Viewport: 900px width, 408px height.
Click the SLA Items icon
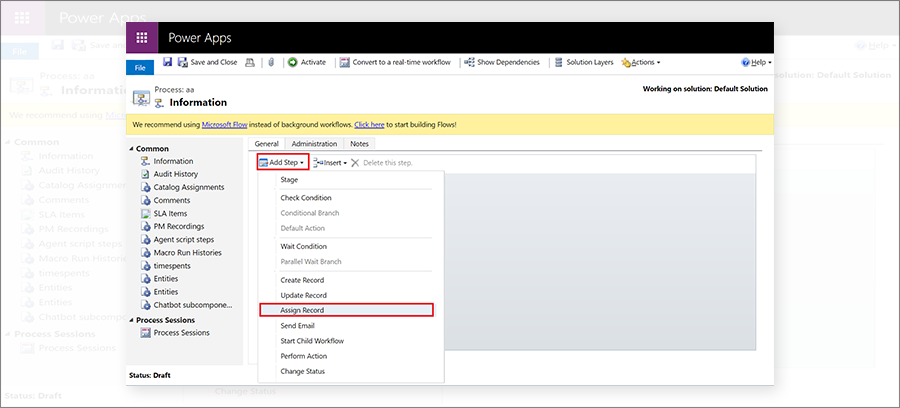[145, 213]
